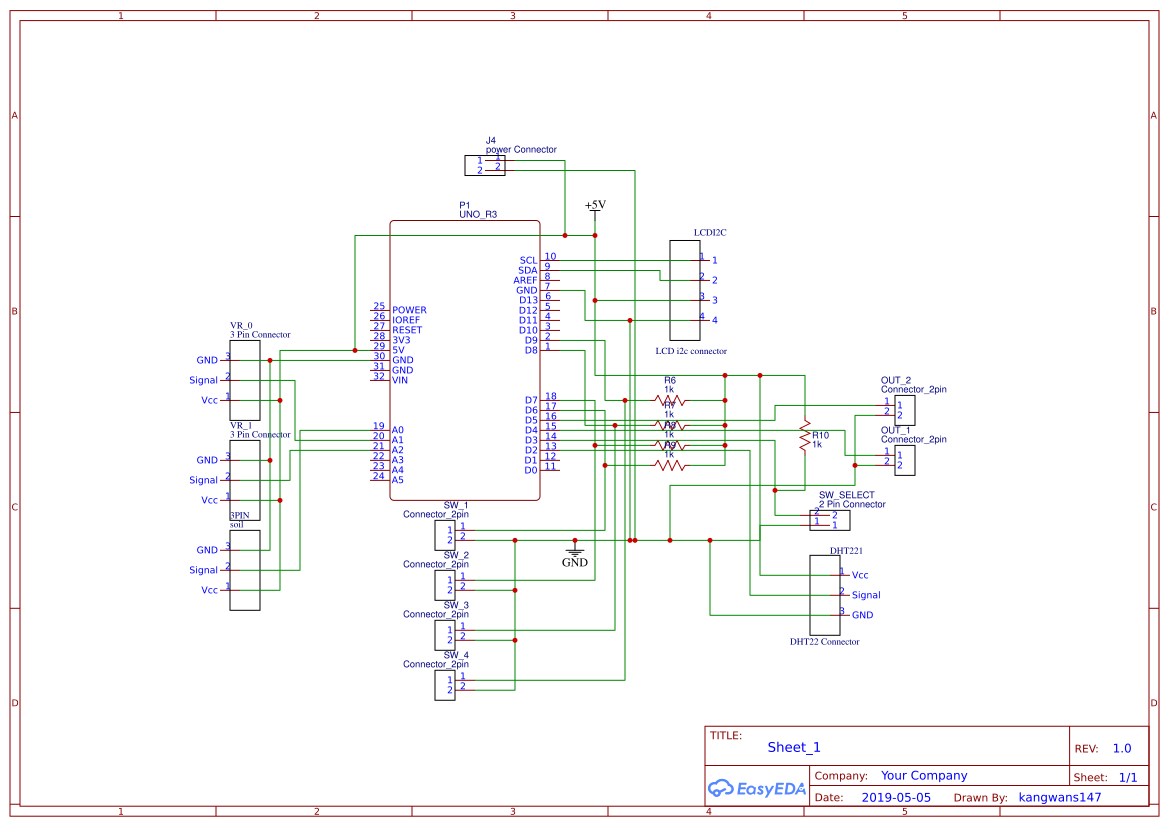Select the DHT221 connector symbol
1169x827 pixels.
coord(826,593)
